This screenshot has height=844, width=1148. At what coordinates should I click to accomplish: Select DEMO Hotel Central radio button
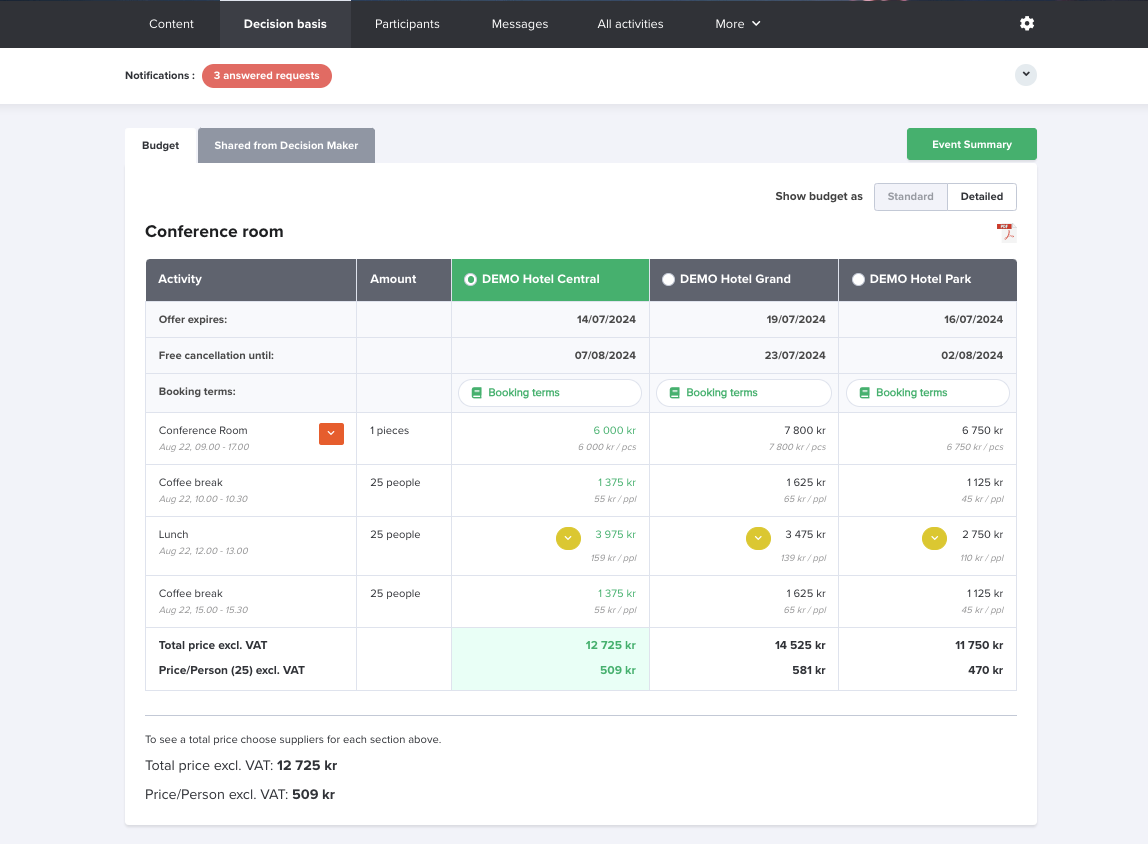(x=470, y=280)
